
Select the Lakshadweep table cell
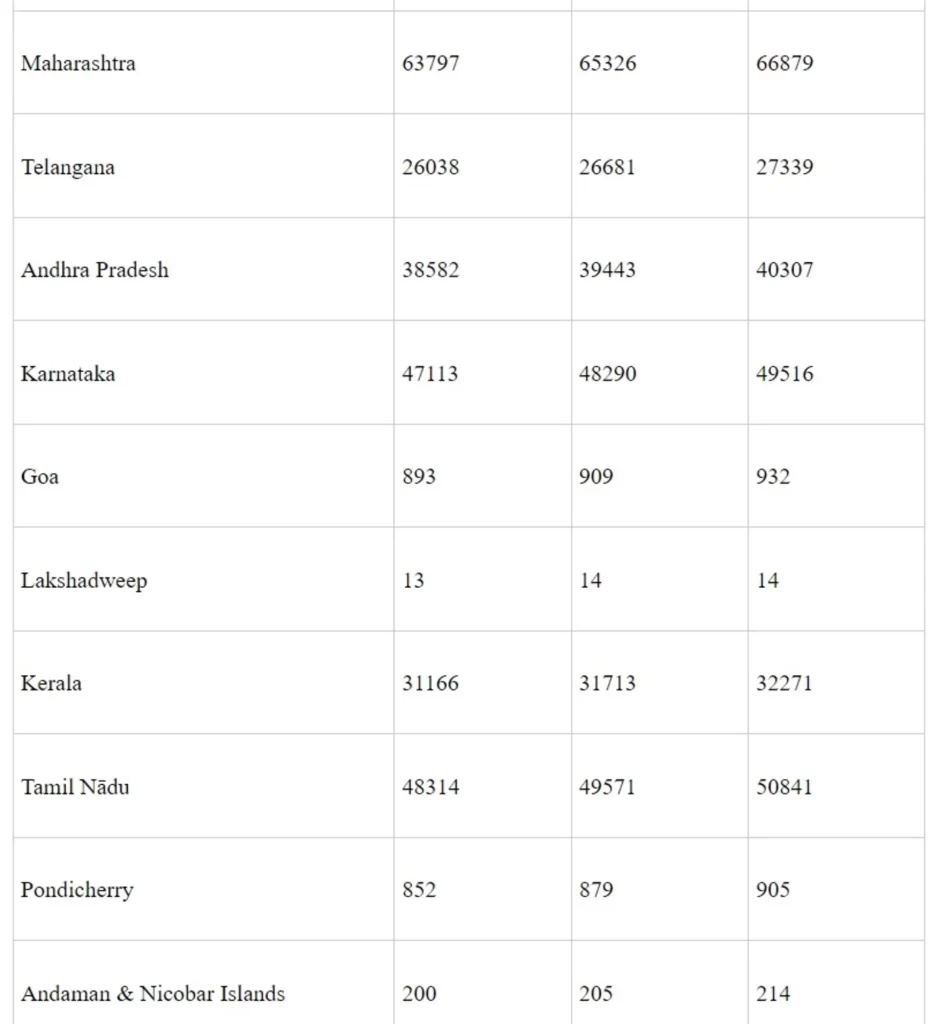coord(84,581)
